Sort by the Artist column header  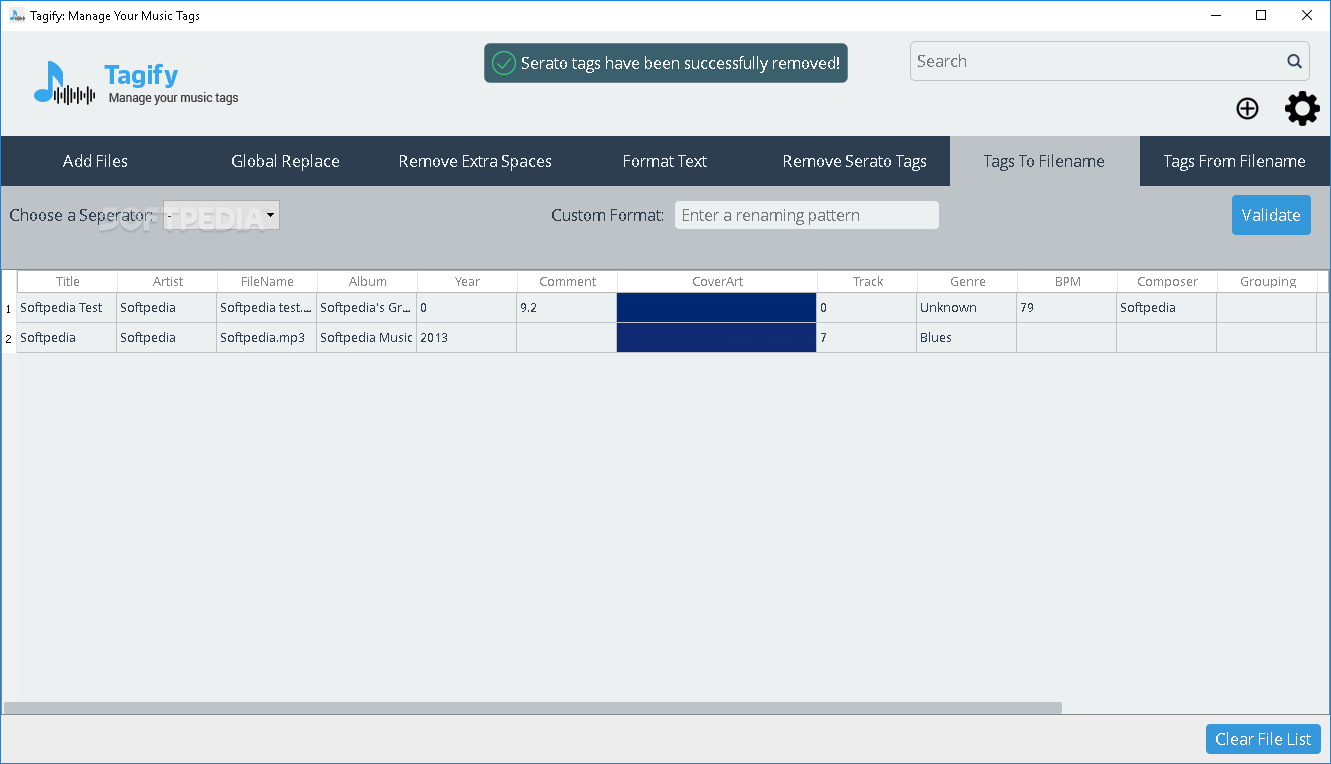(x=168, y=282)
